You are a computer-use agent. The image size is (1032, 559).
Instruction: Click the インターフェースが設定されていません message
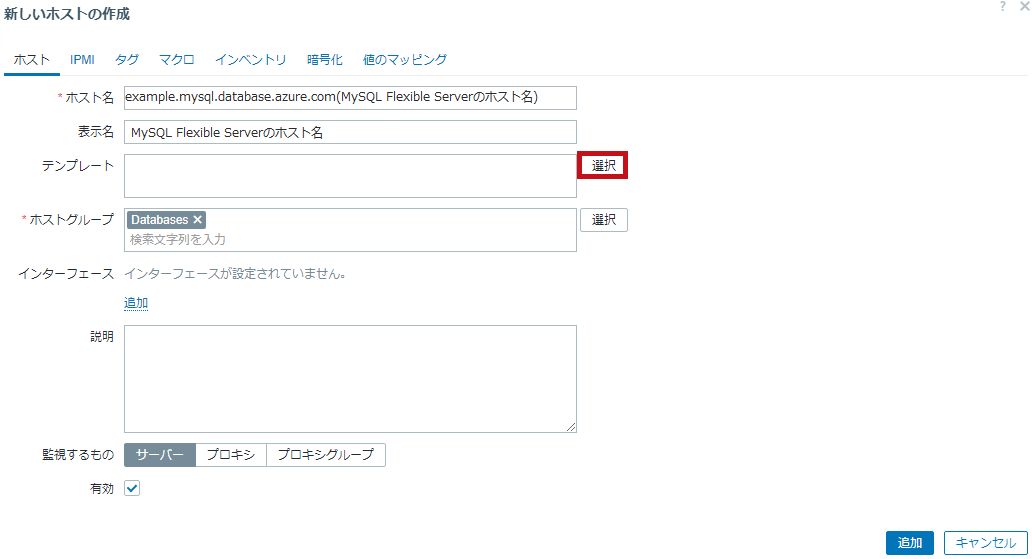(x=236, y=274)
